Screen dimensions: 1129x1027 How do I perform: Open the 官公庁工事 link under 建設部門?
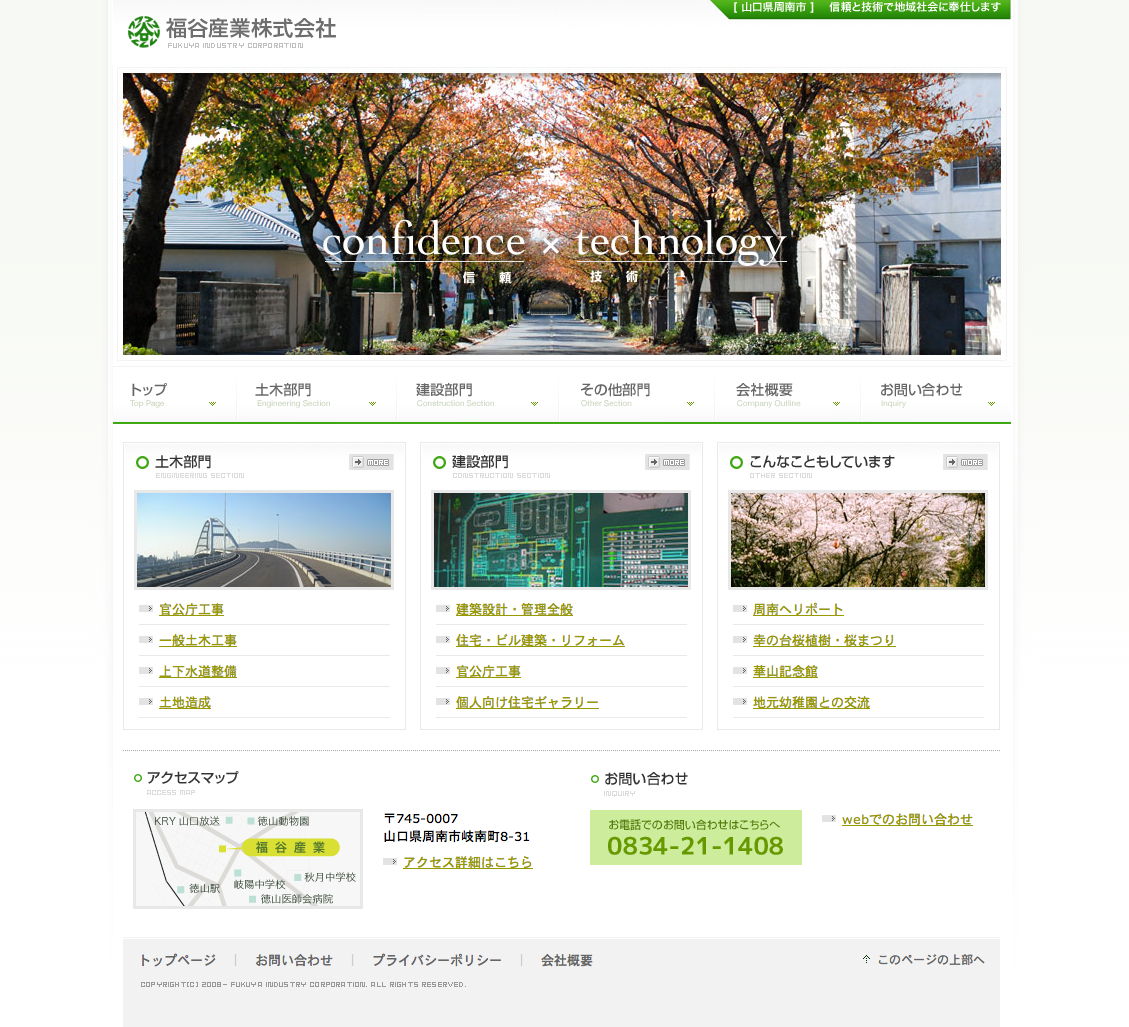(488, 671)
